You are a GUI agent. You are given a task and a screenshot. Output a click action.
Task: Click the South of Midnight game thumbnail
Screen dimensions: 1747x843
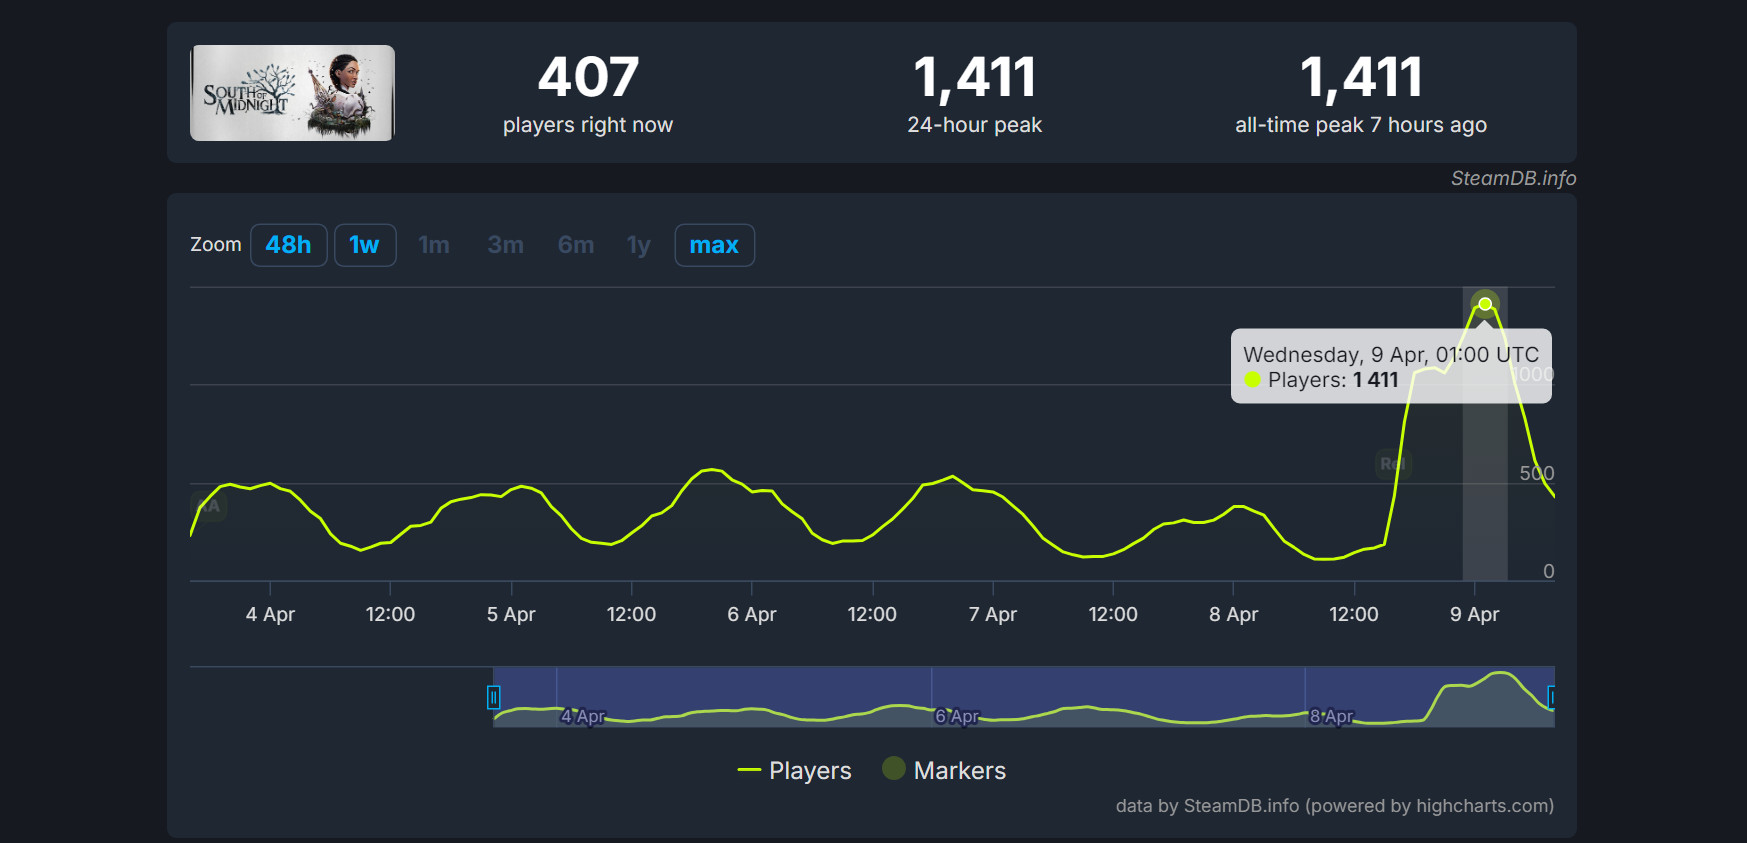pos(292,93)
